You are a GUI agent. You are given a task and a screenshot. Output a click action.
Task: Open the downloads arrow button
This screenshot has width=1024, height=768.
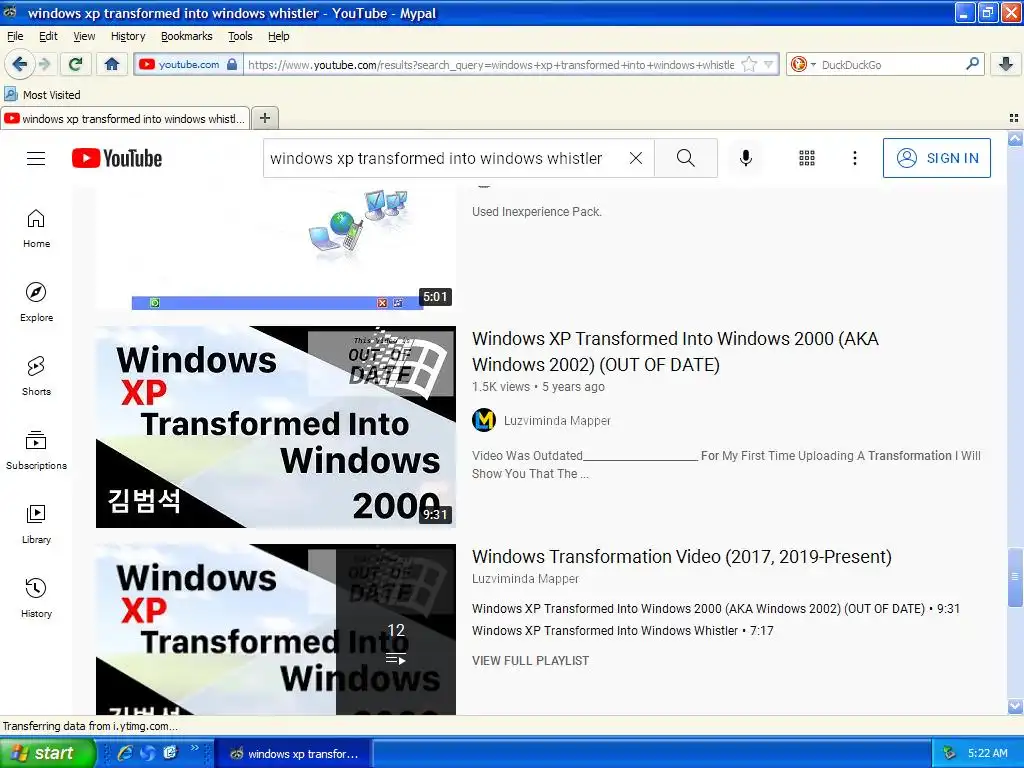click(1006, 64)
